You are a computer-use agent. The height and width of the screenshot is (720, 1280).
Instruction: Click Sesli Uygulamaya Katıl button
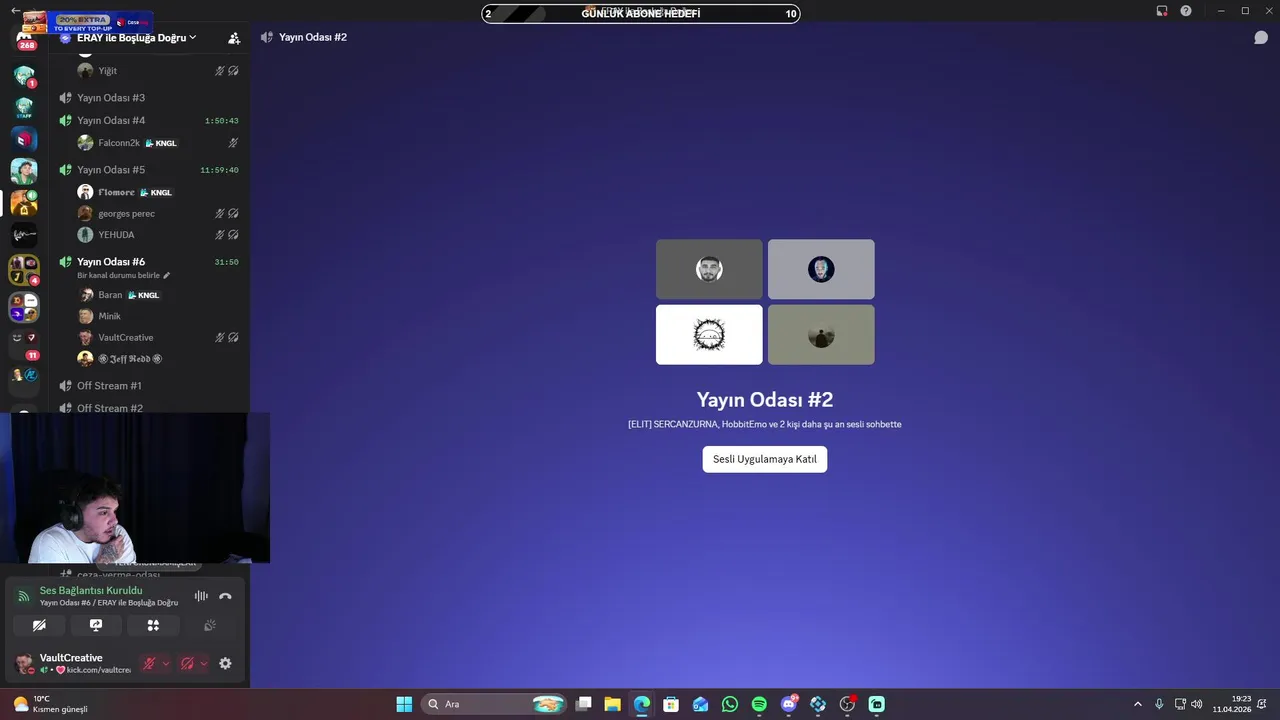(x=765, y=459)
